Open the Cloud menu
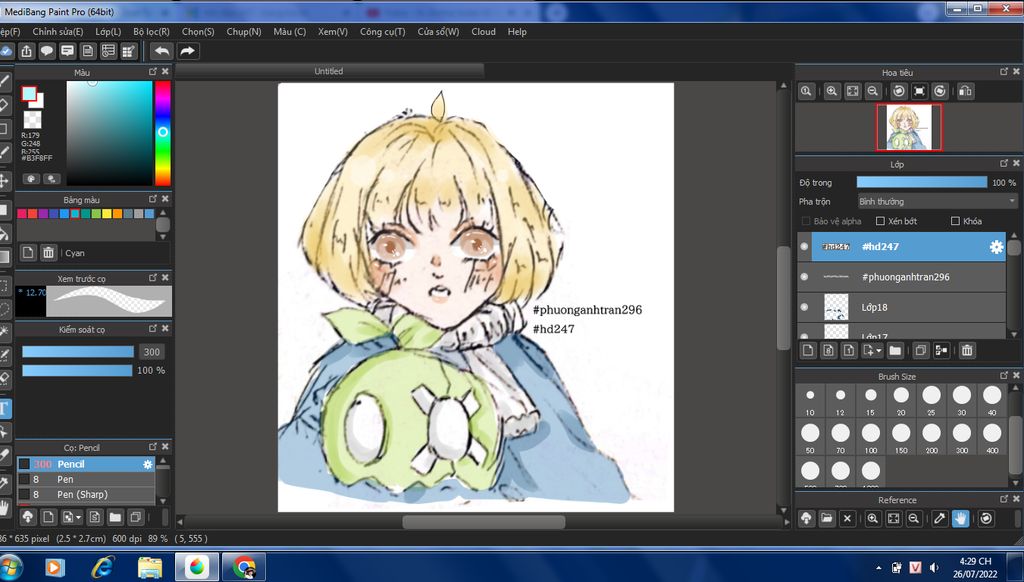Image resolution: width=1024 pixels, height=582 pixels. click(x=483, y=31)
